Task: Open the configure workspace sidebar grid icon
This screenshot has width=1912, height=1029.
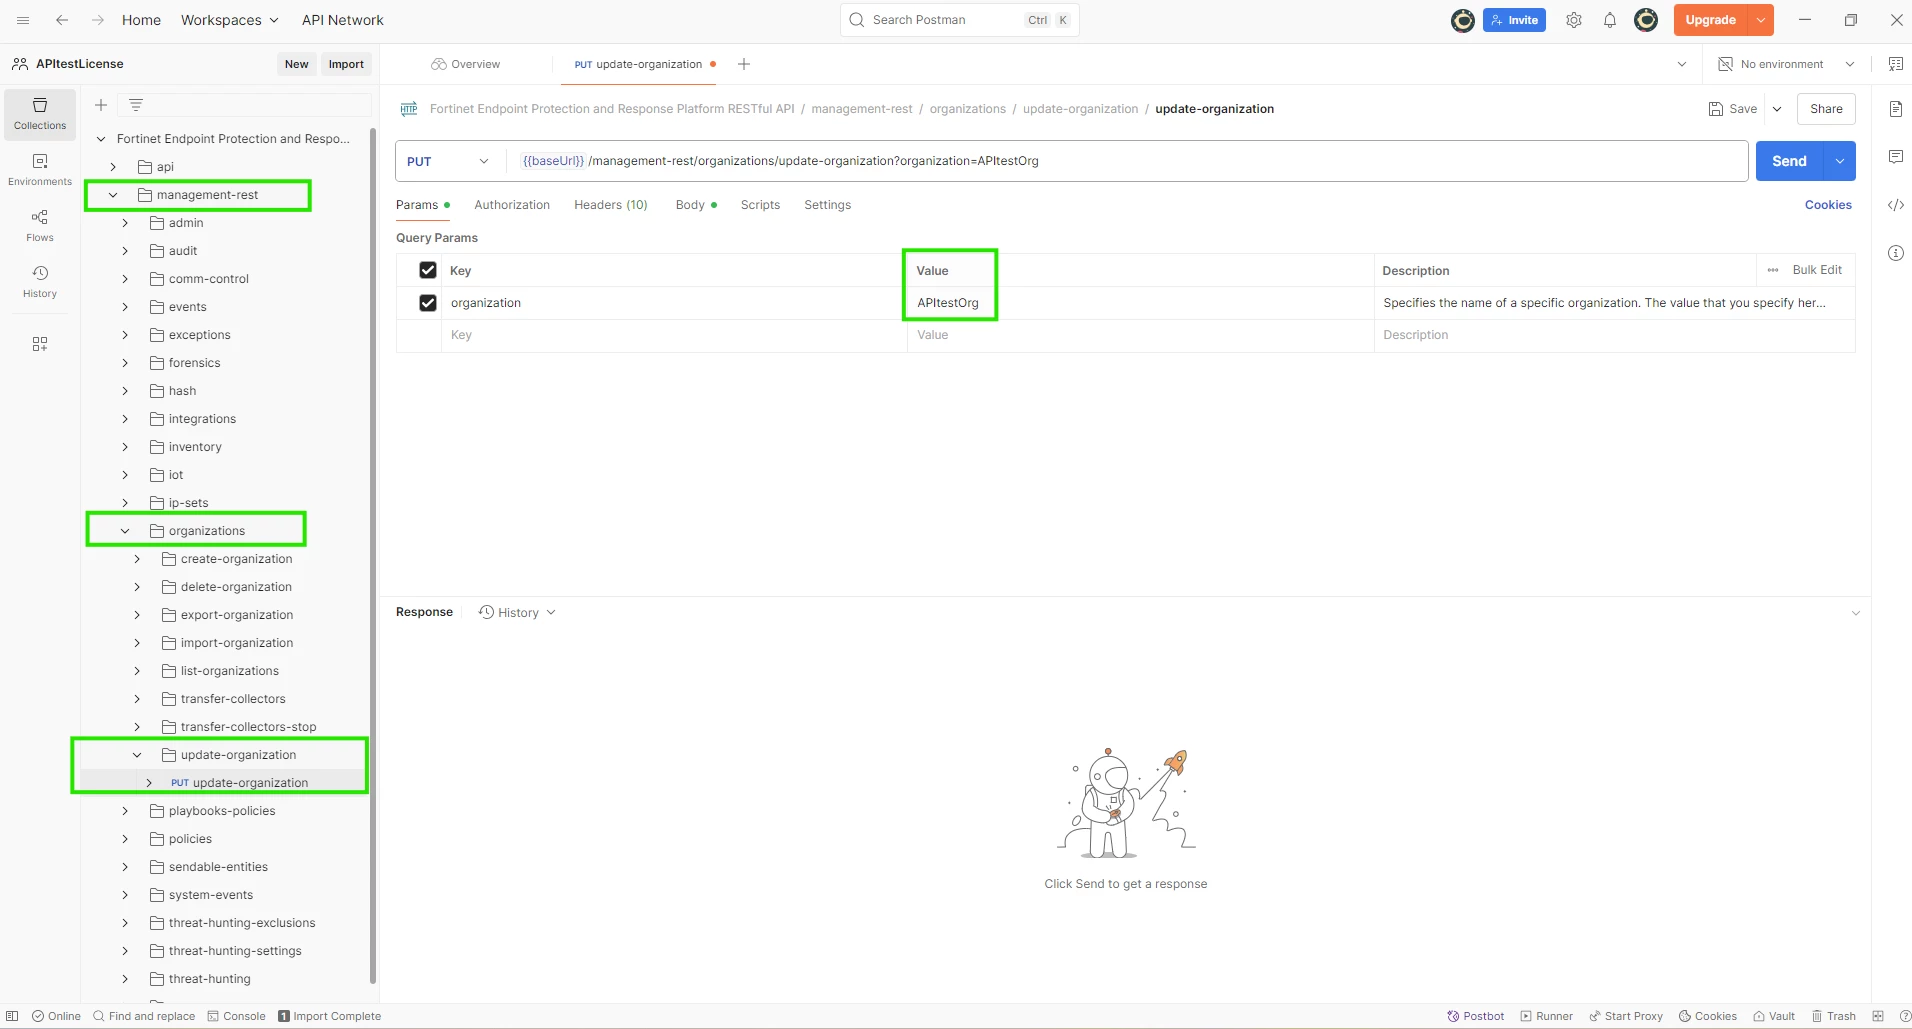Action: [40, 344]
